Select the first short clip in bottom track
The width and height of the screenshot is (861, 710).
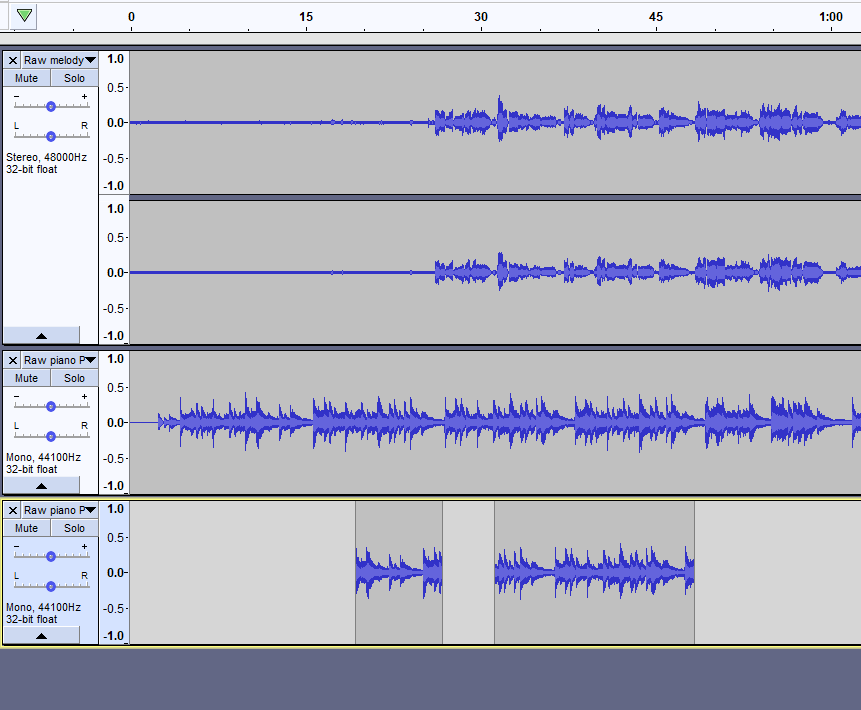point(399,572)
